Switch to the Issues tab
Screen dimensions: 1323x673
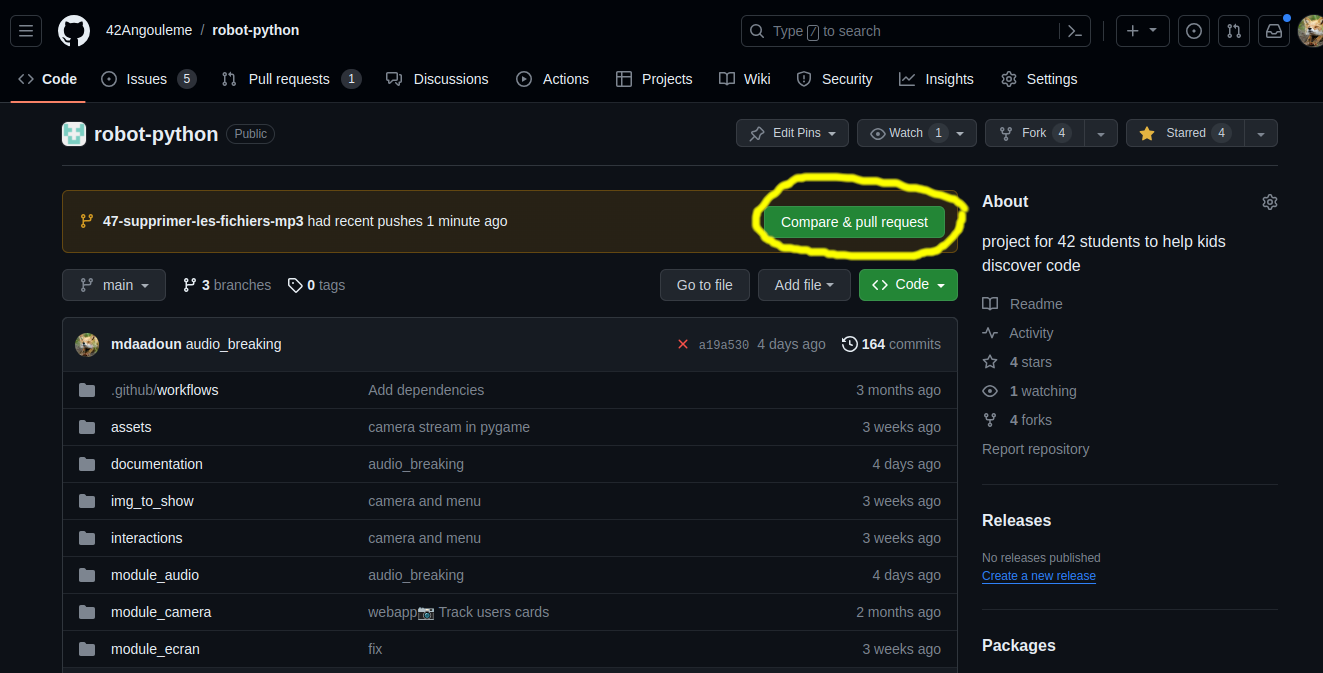[x=148, y=79]
